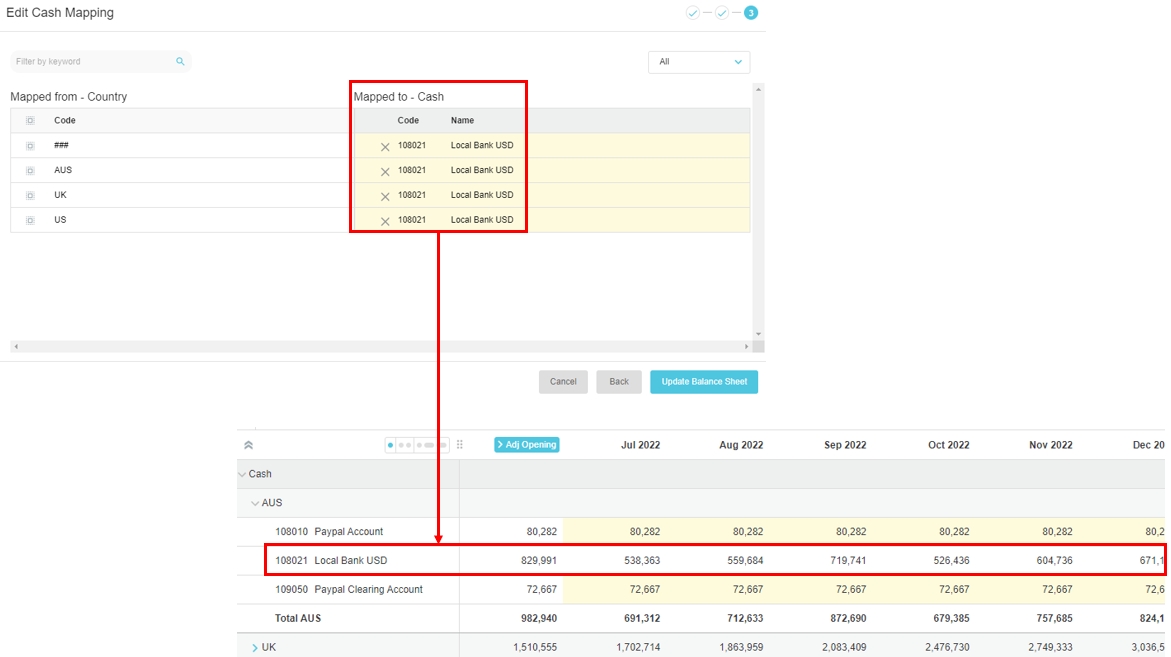Select the first level-view dot selector
The height and width of the screenshot is (657, 1171).
[390, 445]
